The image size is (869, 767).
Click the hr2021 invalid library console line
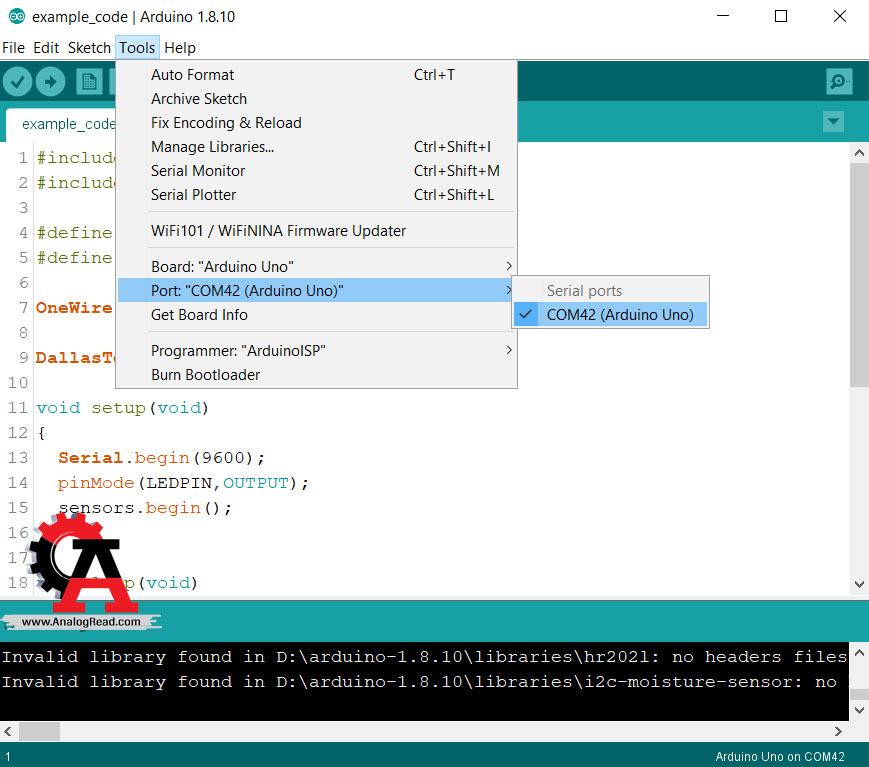425,657
